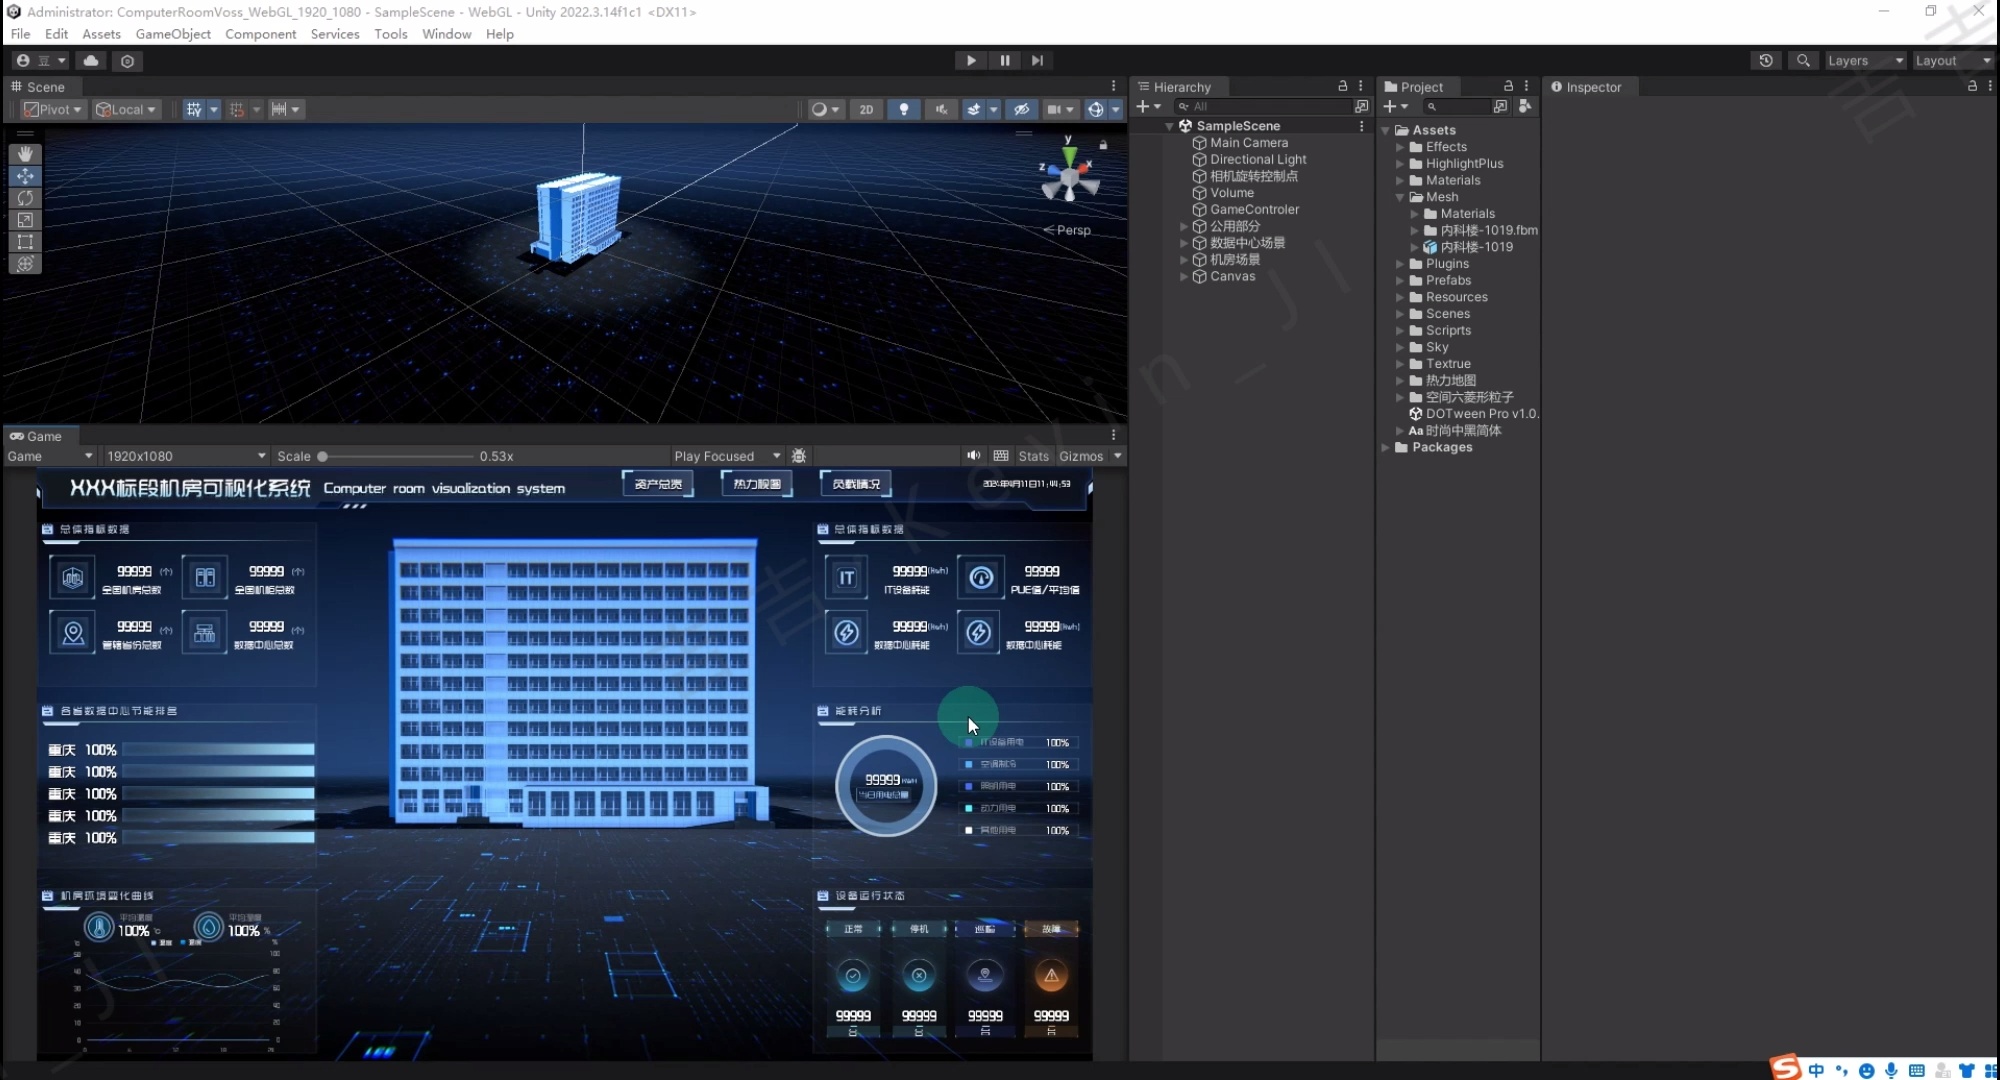Click the Step forward button
The image size is (2000, 1080).
[1037, 60]
